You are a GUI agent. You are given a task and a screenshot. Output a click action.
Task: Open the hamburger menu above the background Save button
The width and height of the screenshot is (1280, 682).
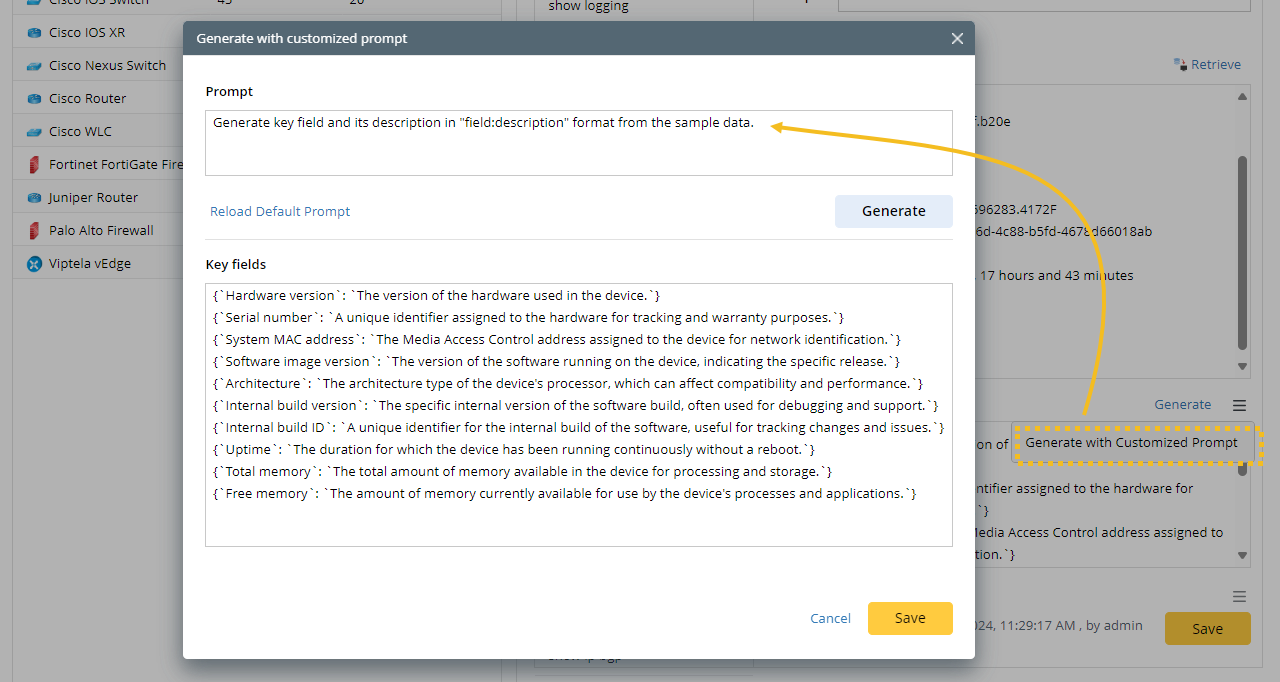click(1239, 597)
